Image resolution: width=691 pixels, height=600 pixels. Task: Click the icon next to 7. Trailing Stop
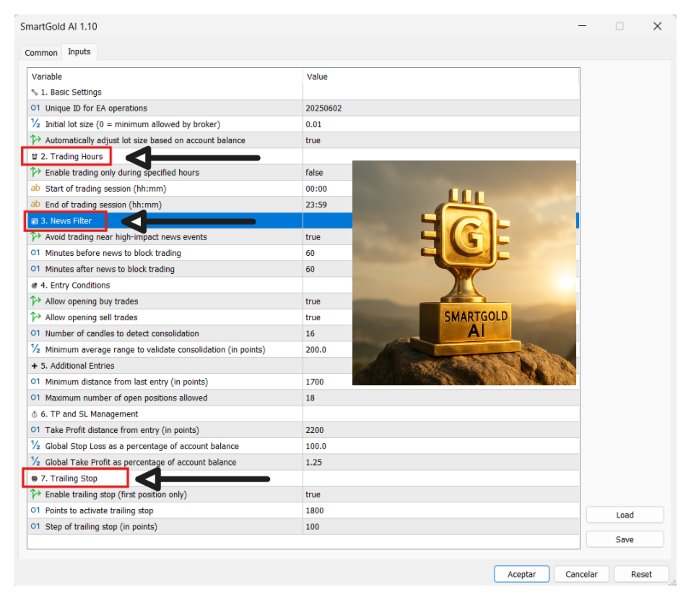coord(34,478)
